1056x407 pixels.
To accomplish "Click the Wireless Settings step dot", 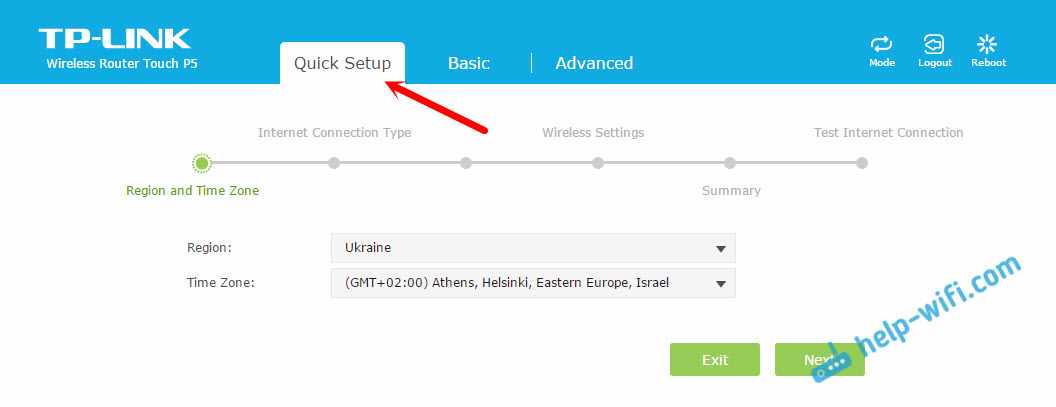I will 598,163.
